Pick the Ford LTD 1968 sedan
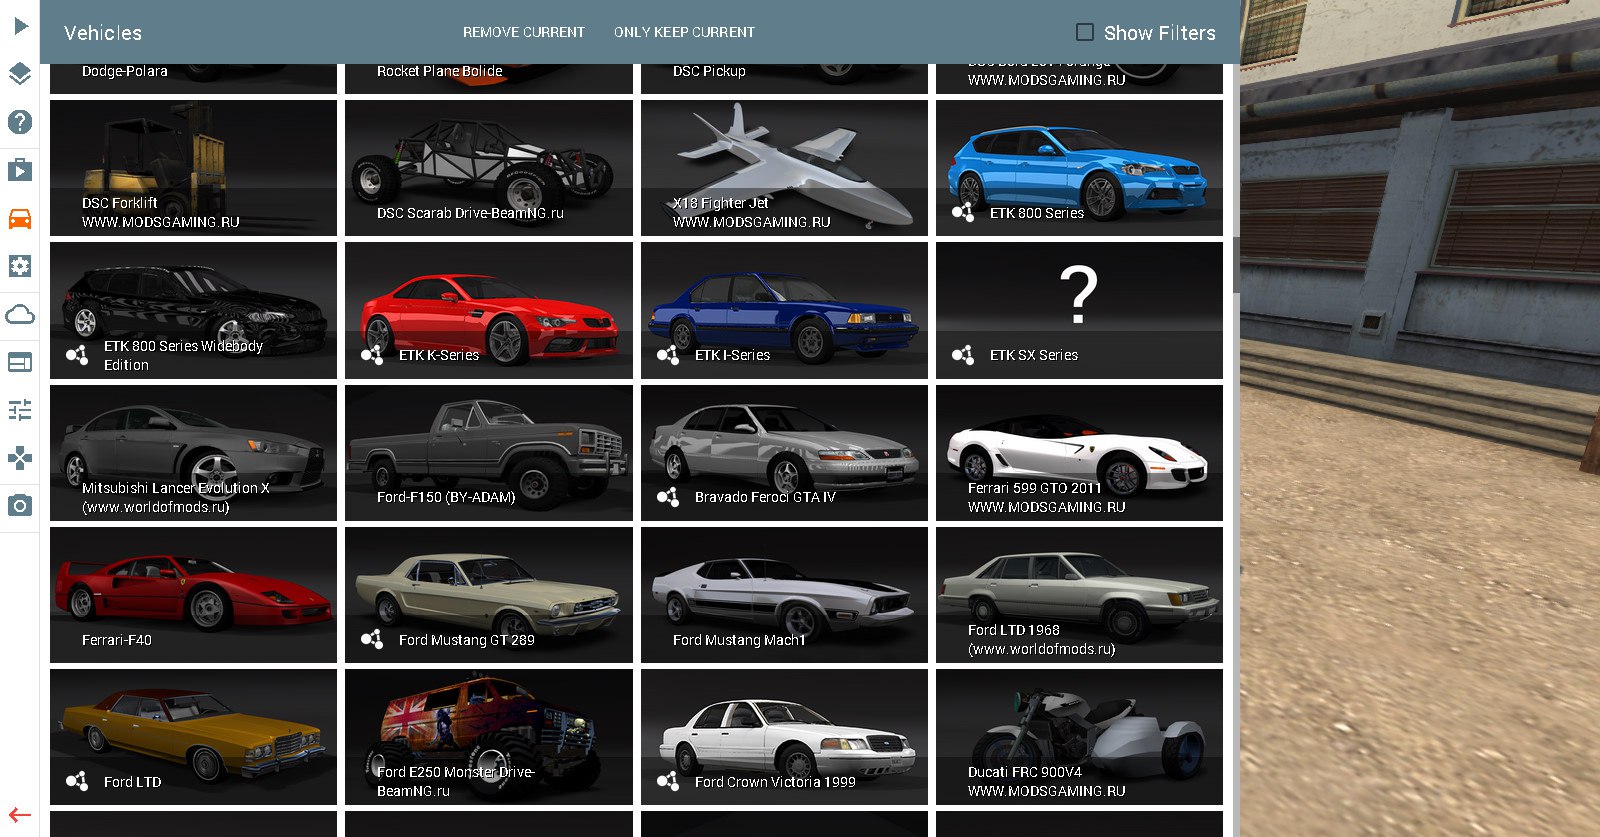 pyautogui.click(x=1079, y=595)
